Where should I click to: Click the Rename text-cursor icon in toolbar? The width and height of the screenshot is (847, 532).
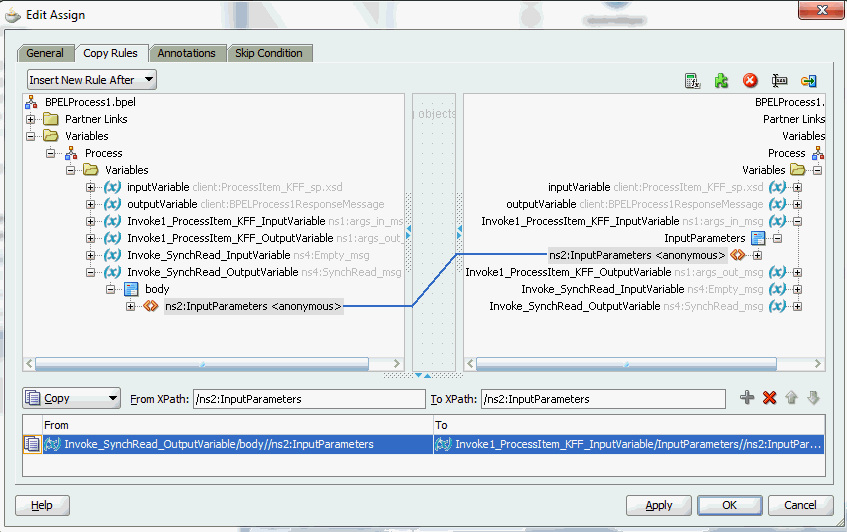coord(779,81)
